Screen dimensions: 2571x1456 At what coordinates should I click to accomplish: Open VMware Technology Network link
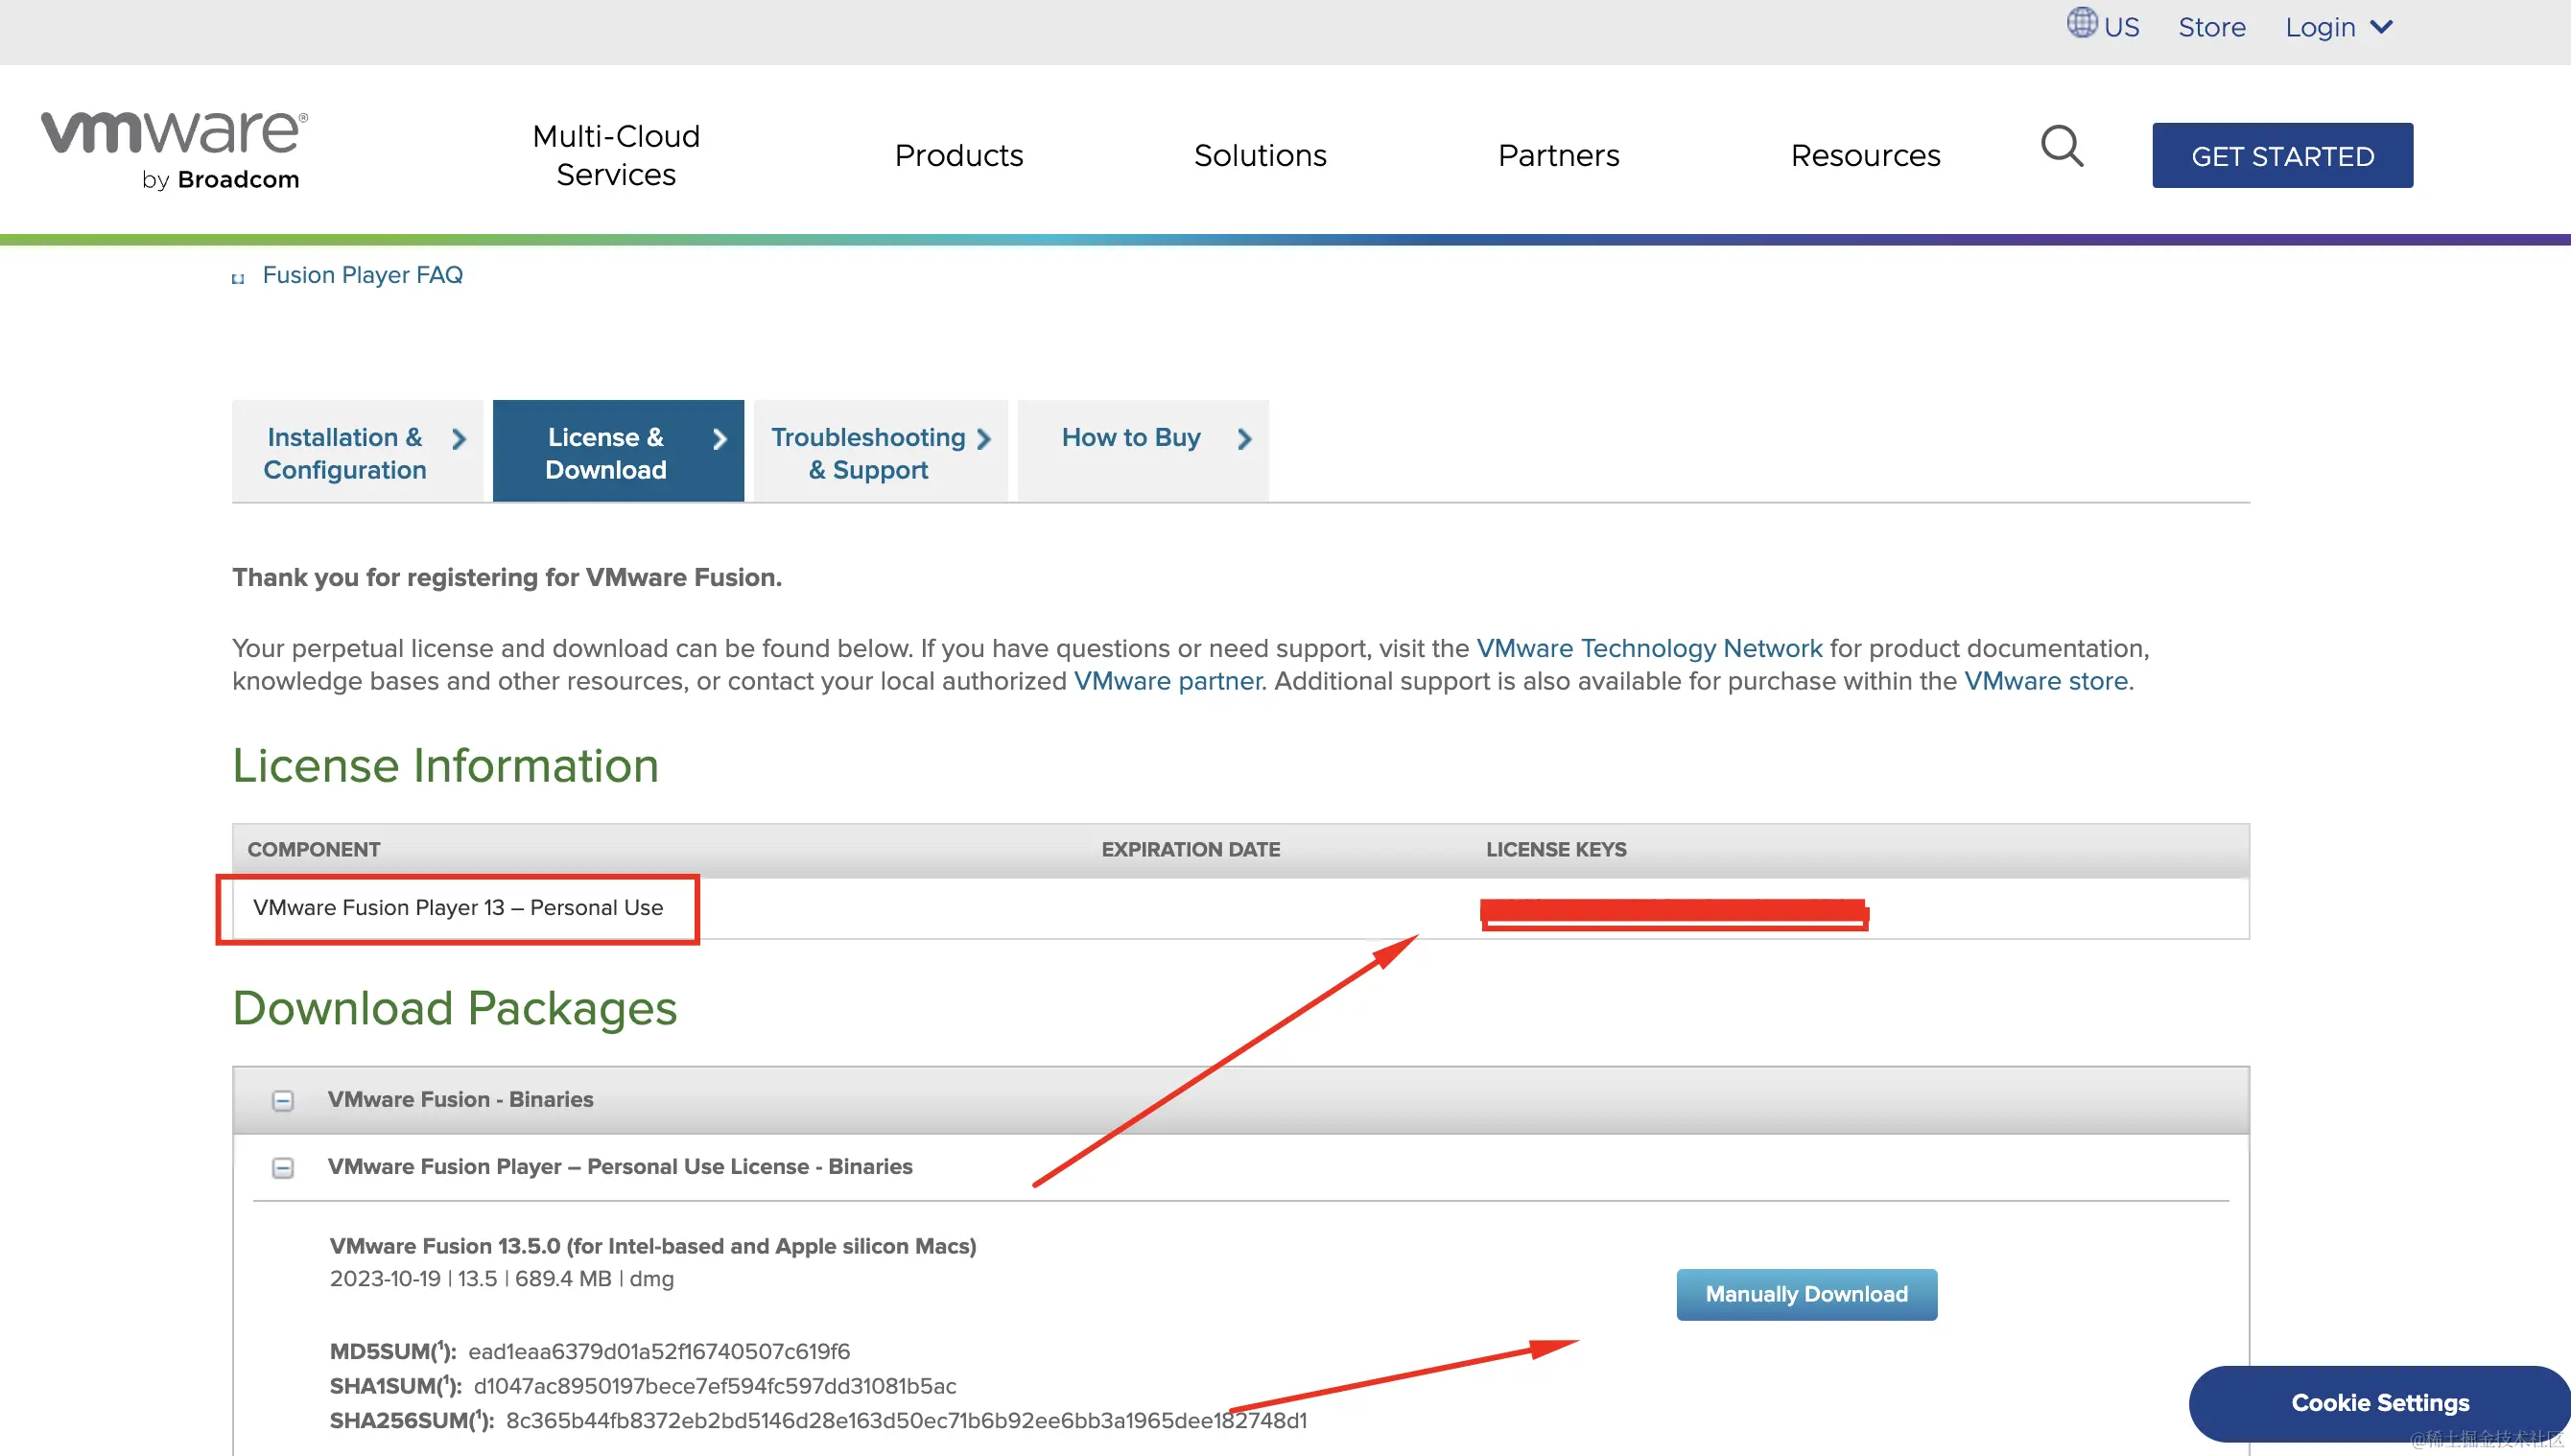(x=1649, y=648)
